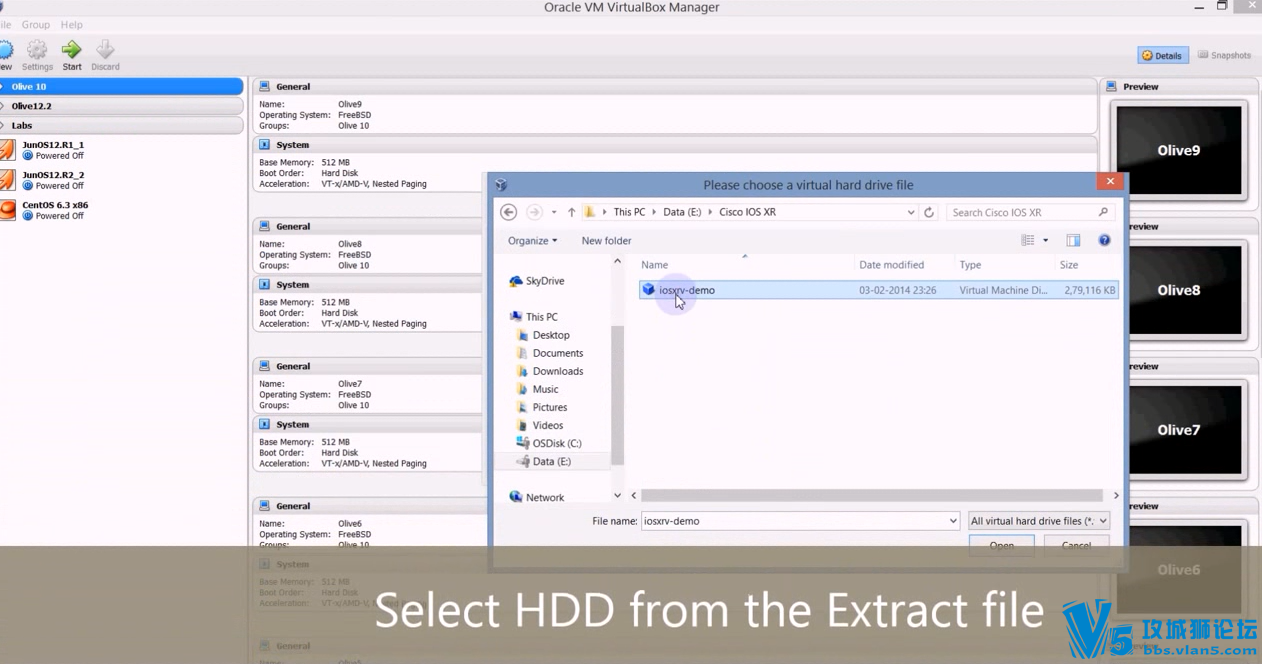Screen dimensions: 1262x664
Task: Open Desktop folder in navigation pane
Action: (550, 335)
